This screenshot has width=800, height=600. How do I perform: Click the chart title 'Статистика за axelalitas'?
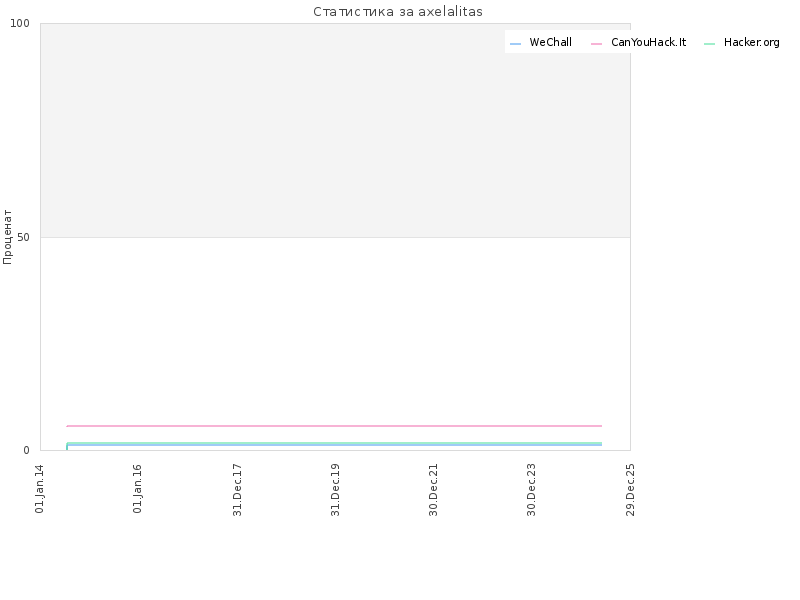click(398, 12)
